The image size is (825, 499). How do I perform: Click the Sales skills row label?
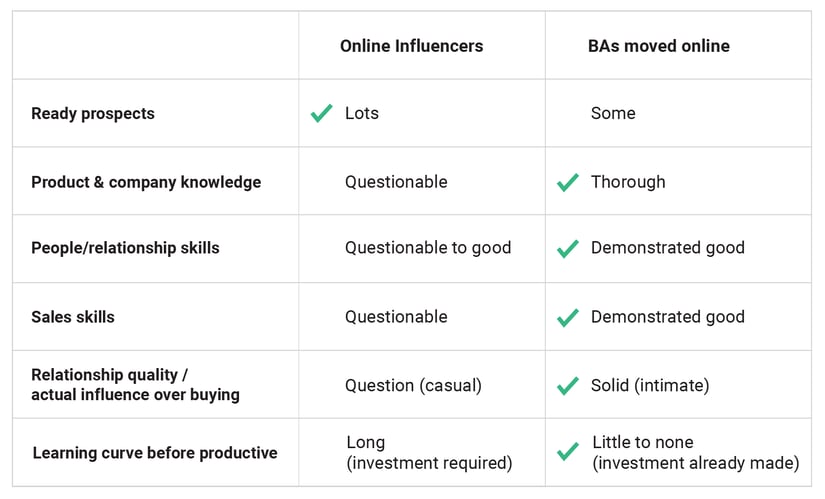click(x=73, y=317)
